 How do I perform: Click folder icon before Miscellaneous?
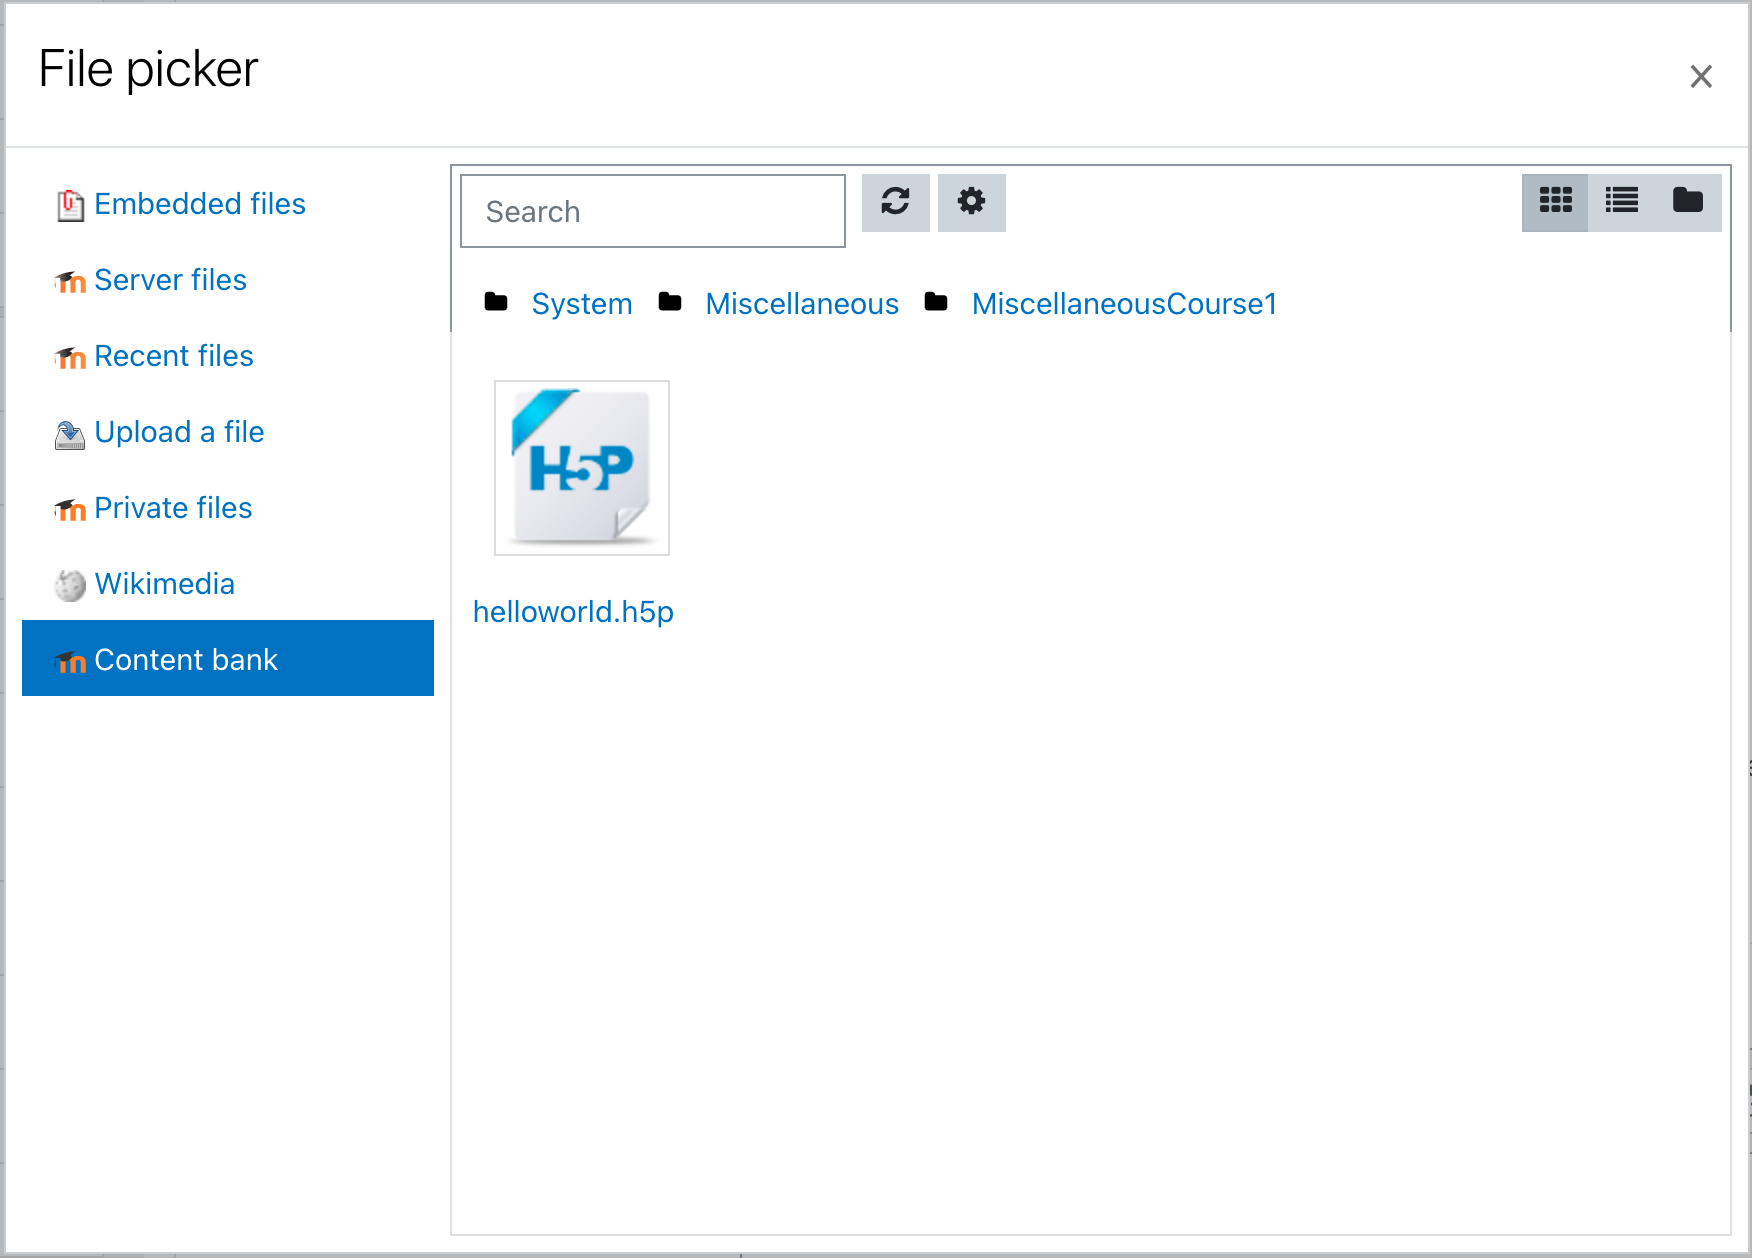(x=670, y=302)
